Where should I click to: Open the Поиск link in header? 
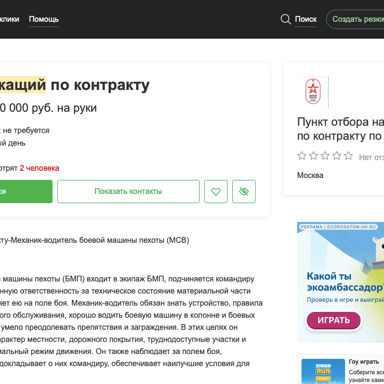(x=306, y=19)
